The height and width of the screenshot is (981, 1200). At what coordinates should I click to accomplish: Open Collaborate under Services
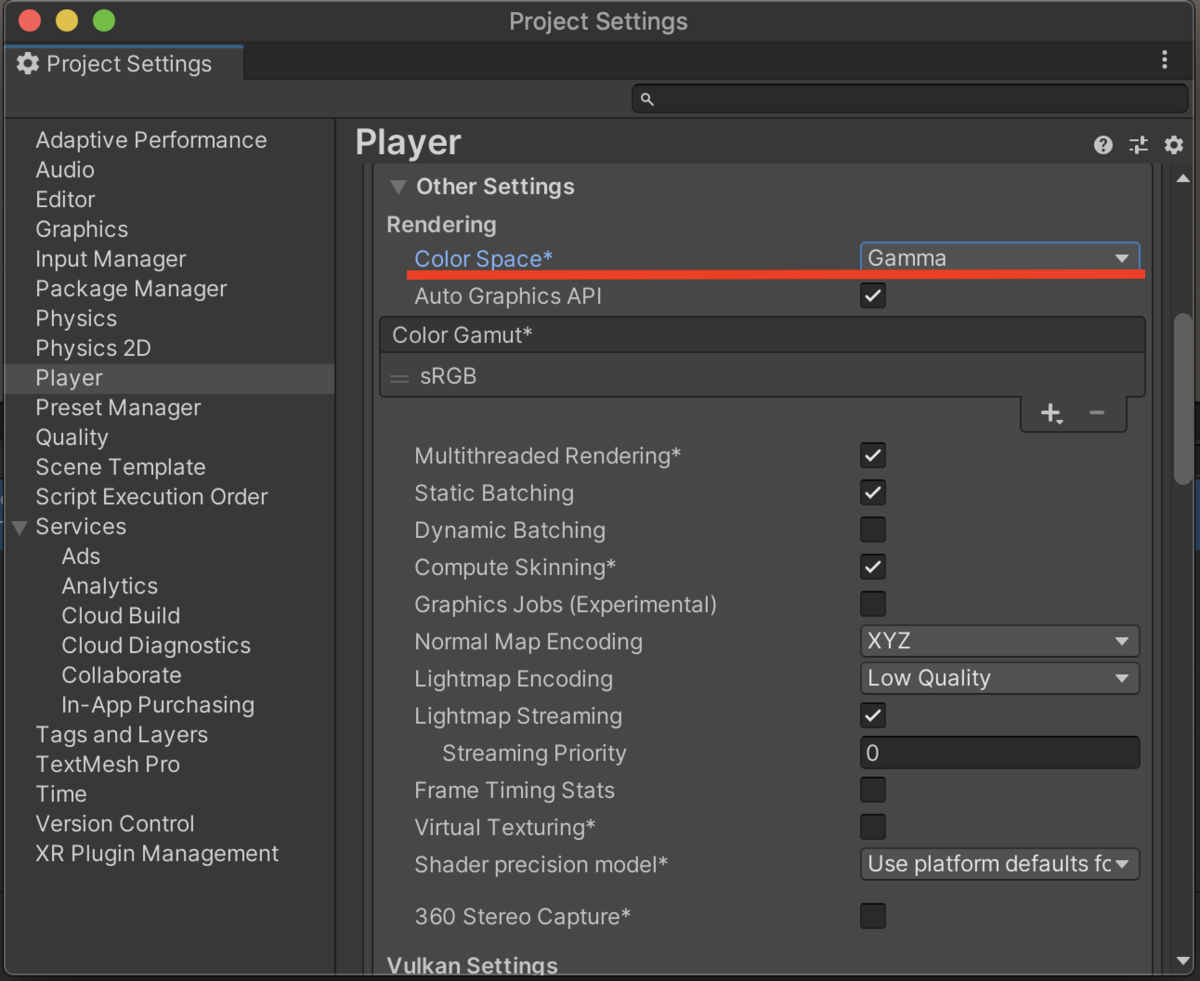click(x=122, y=675)
